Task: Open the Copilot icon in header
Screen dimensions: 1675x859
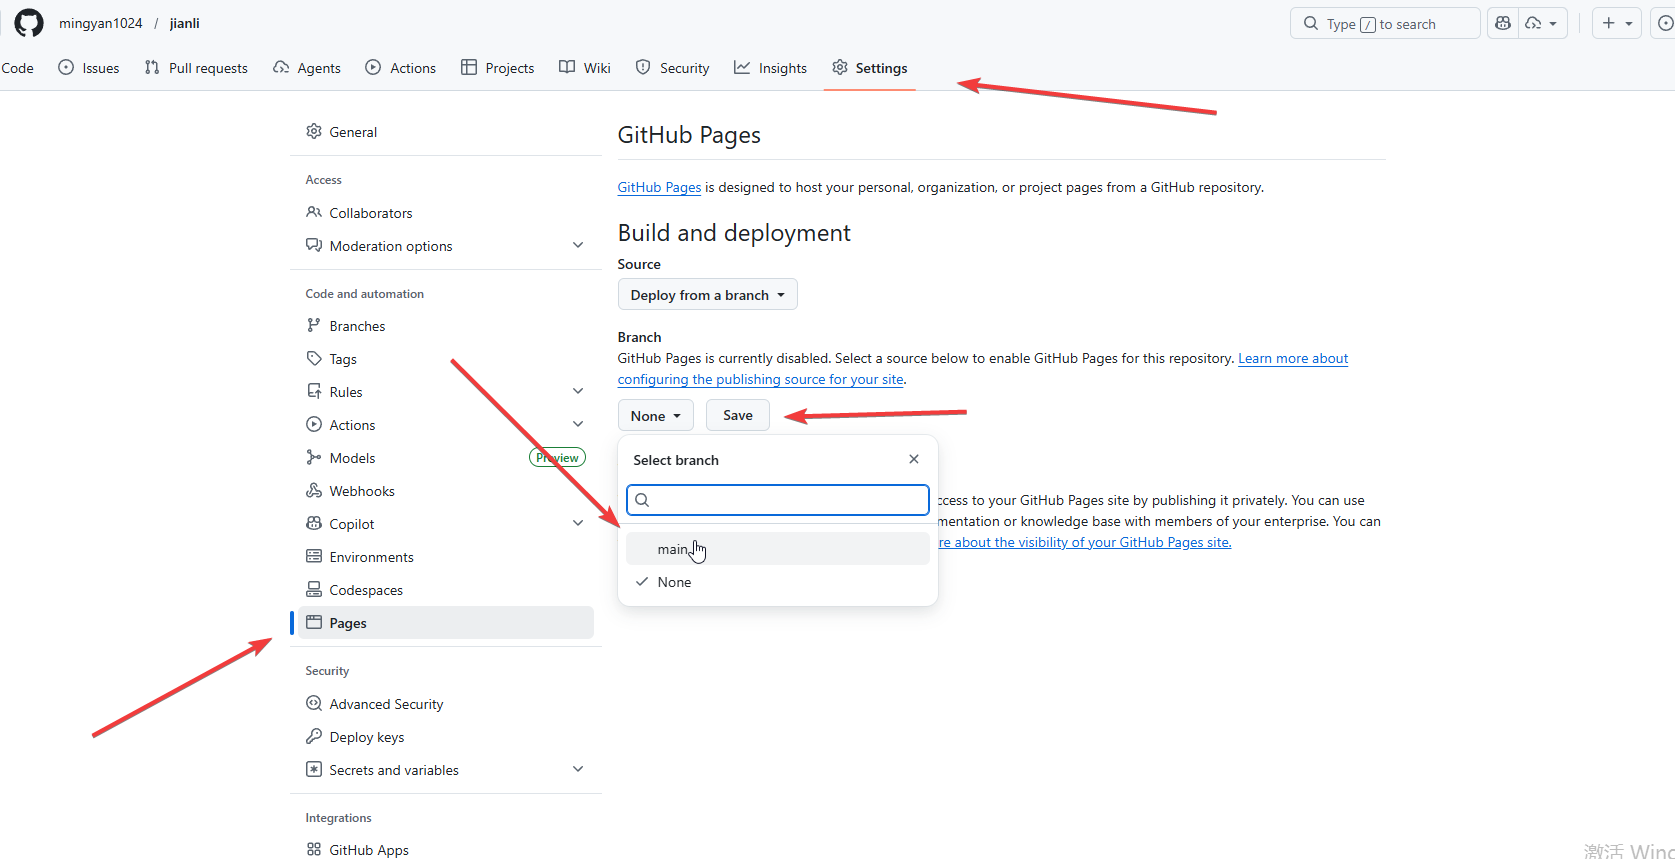Action: coord(1502,23)
